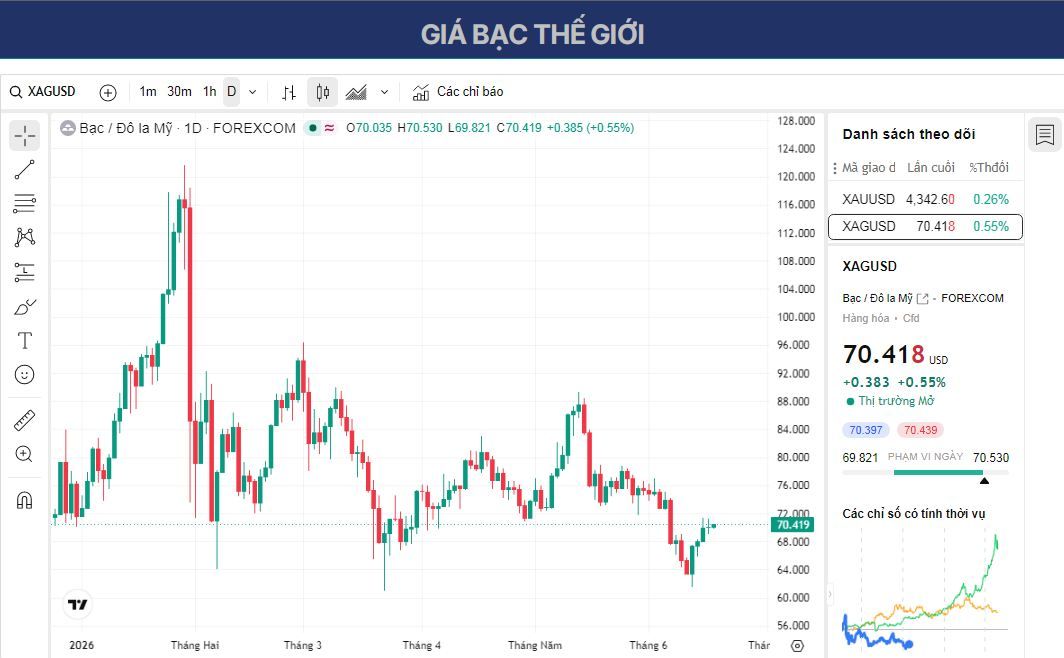Select XAGUSD row in the watchlist
The height and width of the screenshot is (658, 1064).
tap(926, 227)
